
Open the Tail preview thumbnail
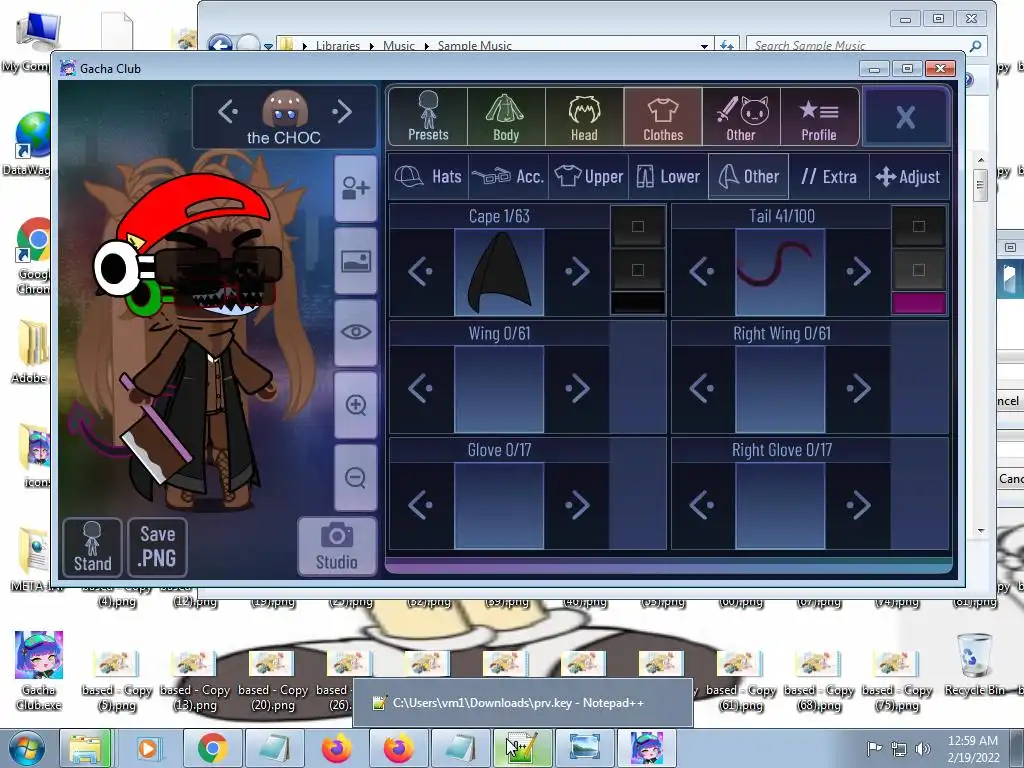(780, 272)
